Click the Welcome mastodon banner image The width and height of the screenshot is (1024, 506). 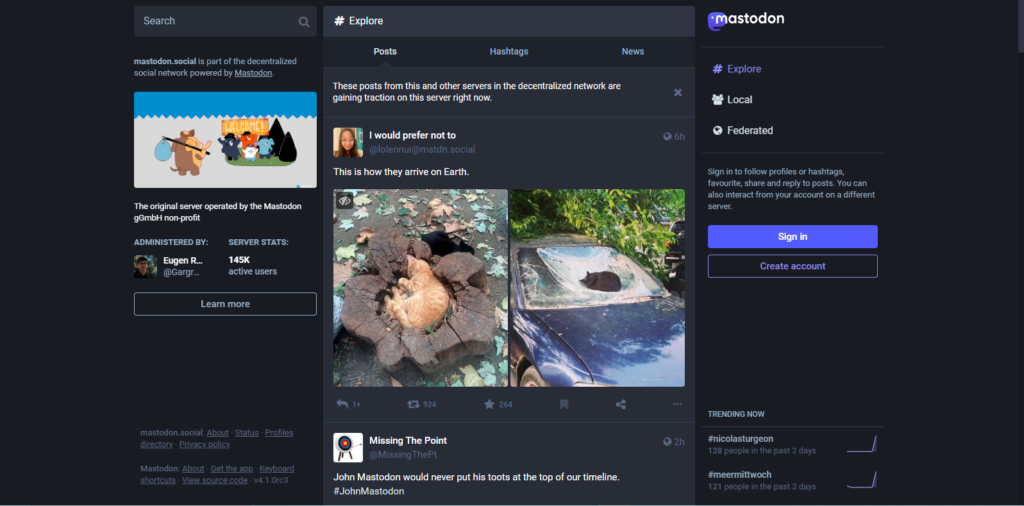click(x=225, y=140)
